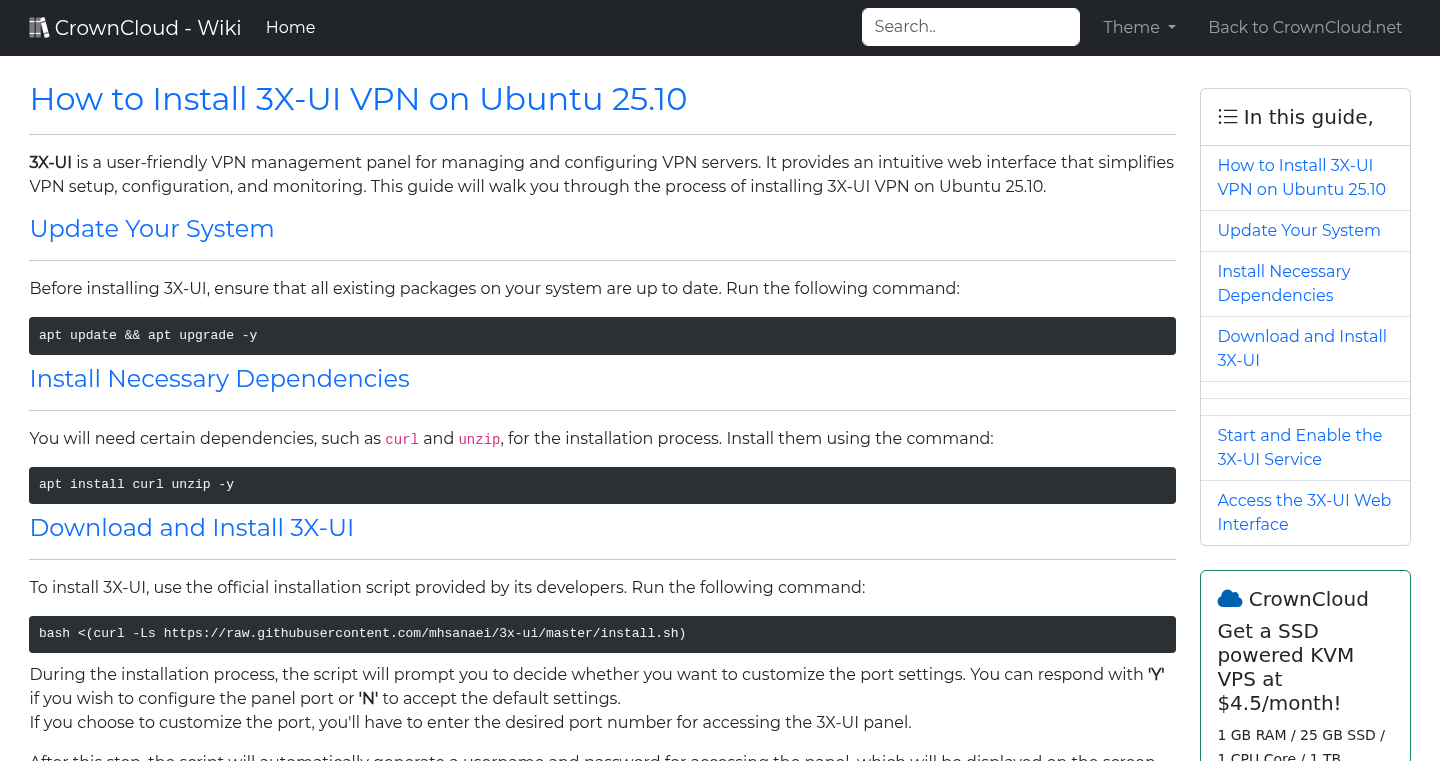Click the 'Install Necessary Dependencies' heading
Screen dimensions: 1440x761
pos(219,379)
